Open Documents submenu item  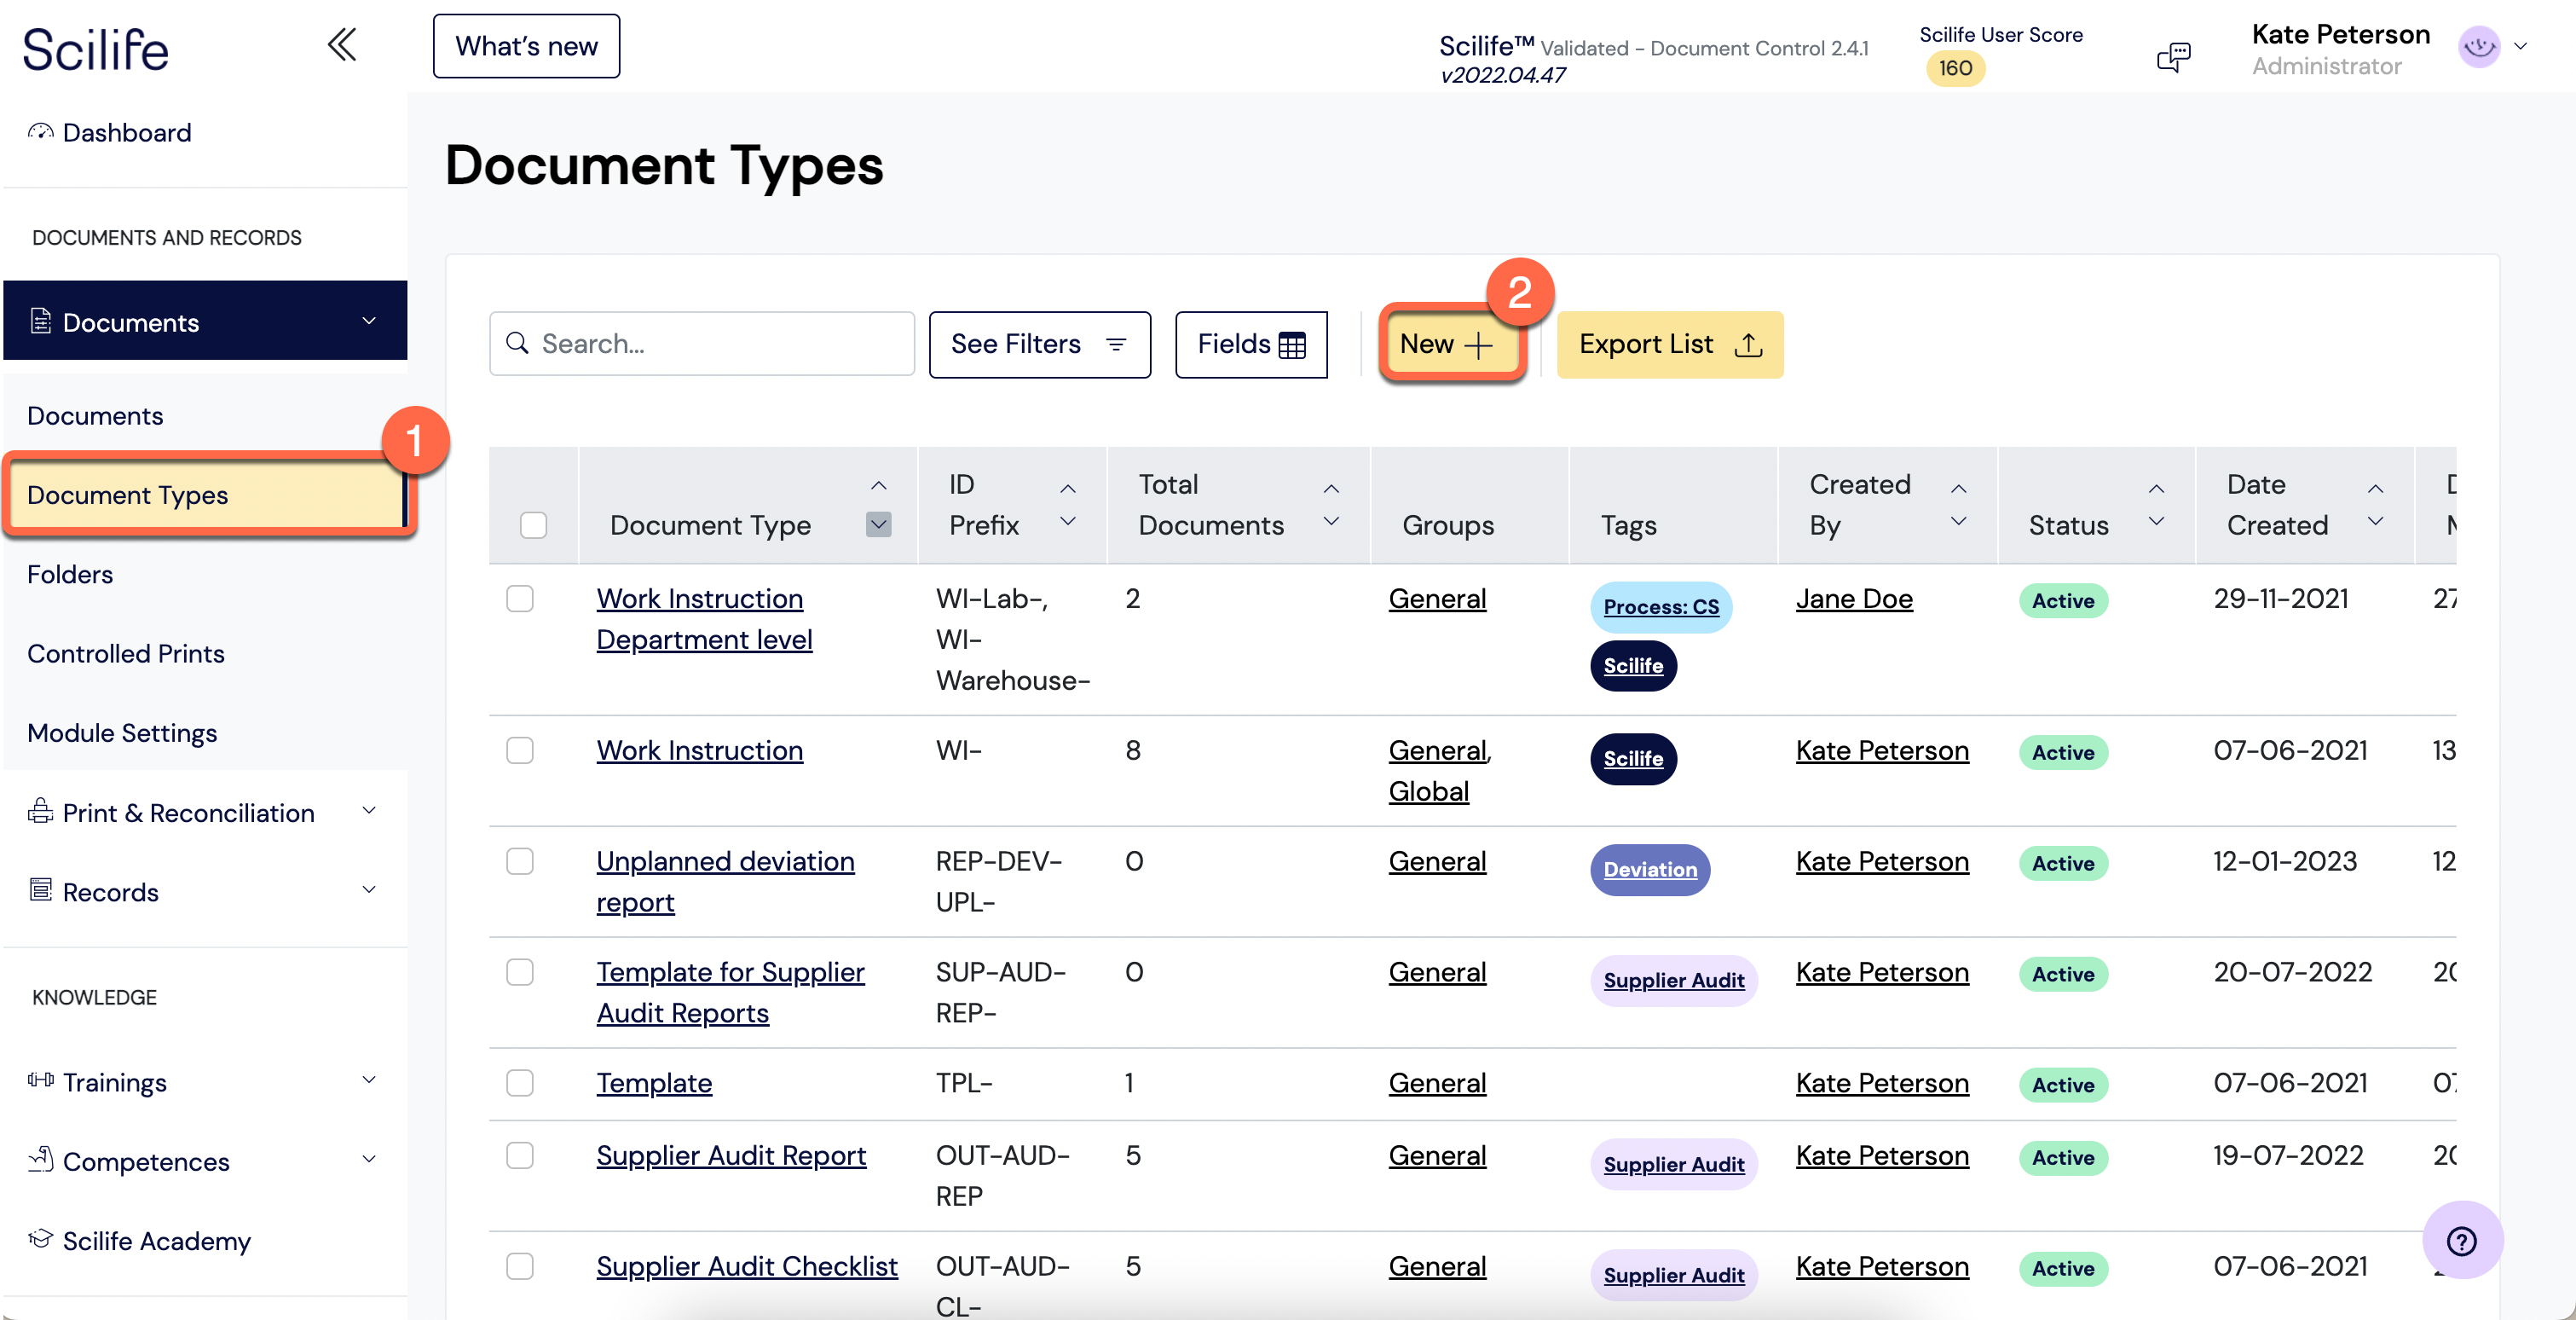[x=95, y=415]
